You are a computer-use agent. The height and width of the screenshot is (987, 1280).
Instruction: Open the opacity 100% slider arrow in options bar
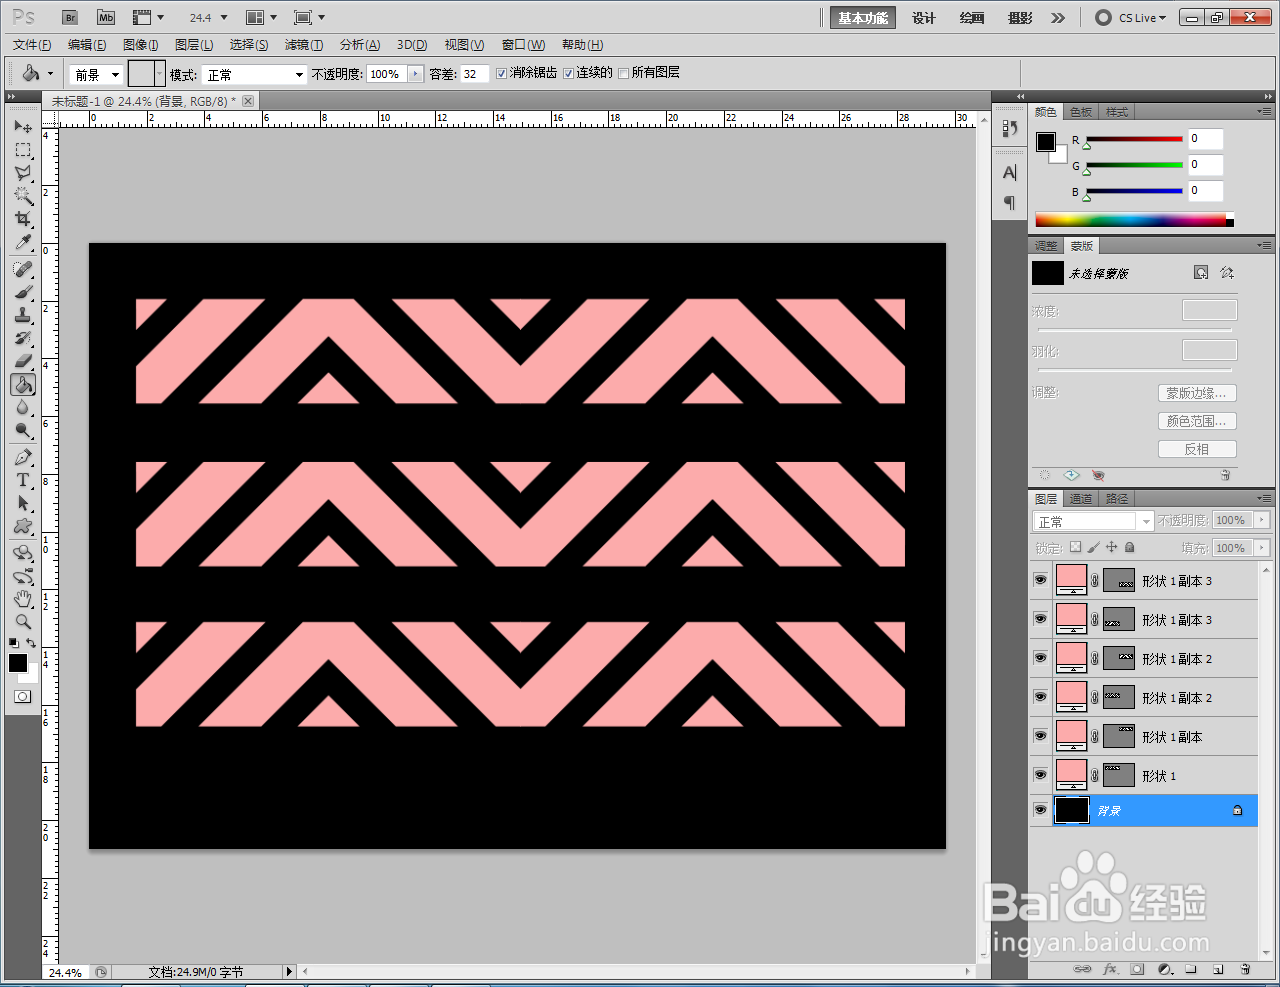[416, 74]
